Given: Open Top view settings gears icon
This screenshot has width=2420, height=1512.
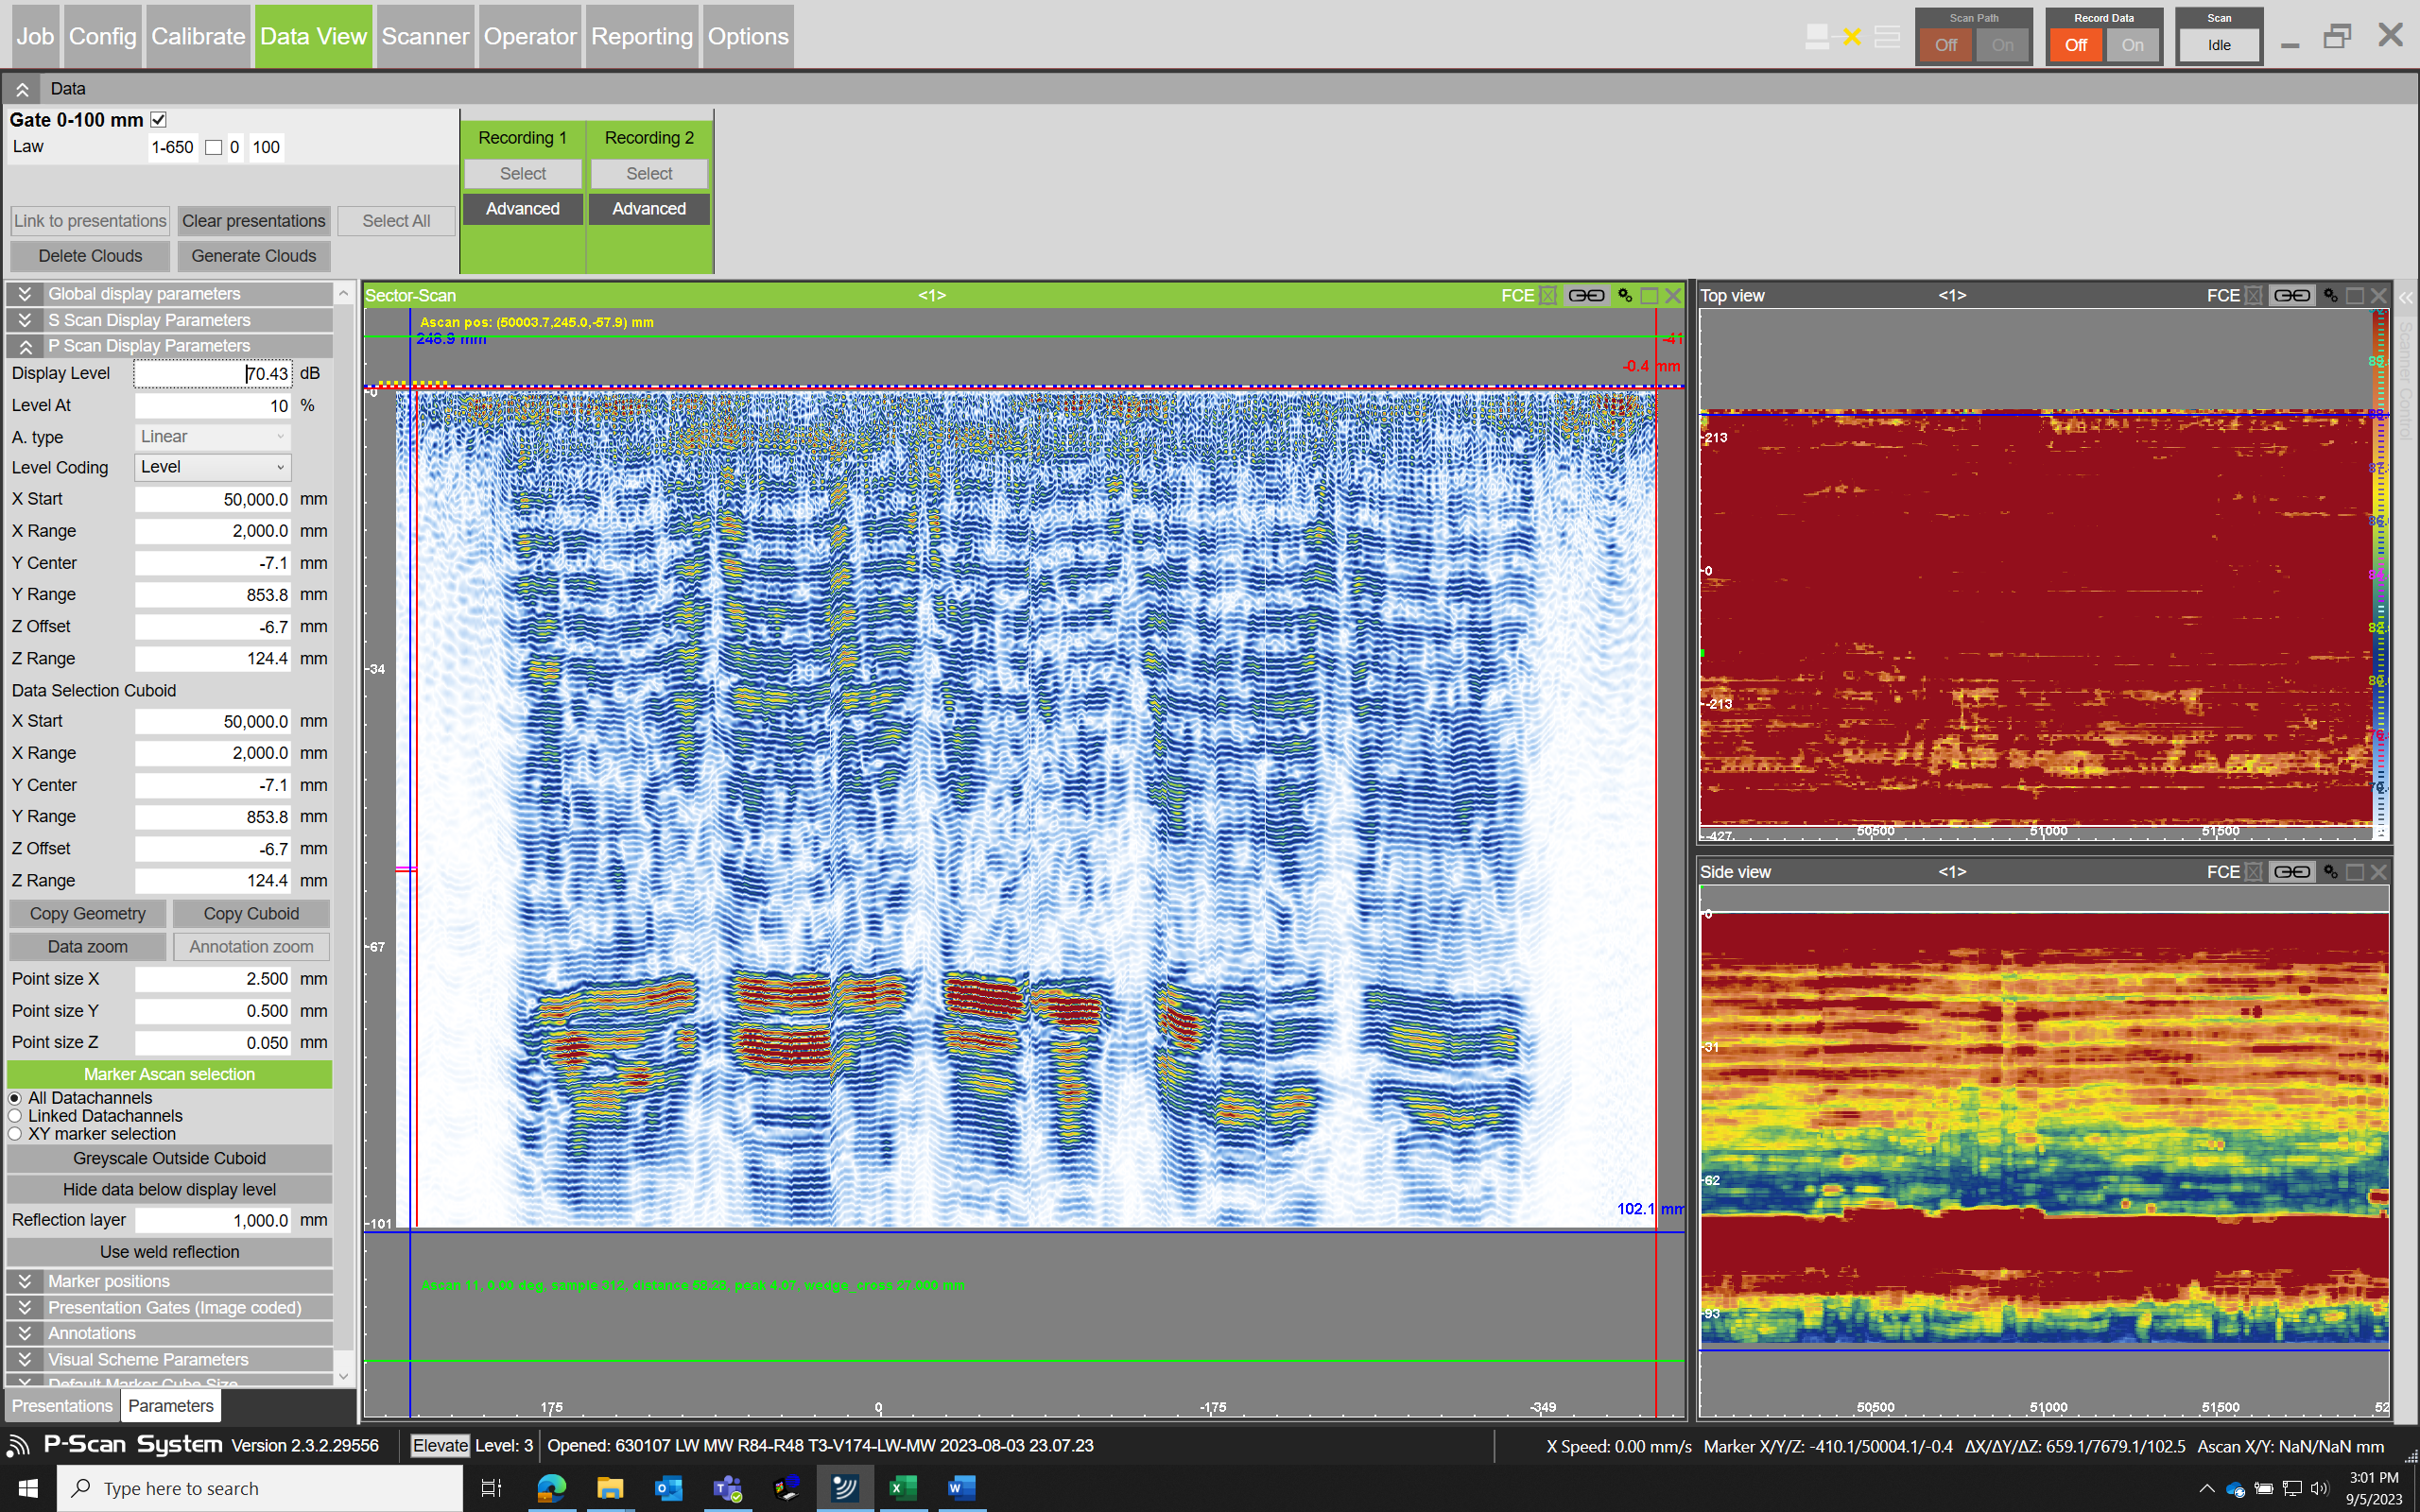Looking at the screenshot, I should pos(2330,295).
